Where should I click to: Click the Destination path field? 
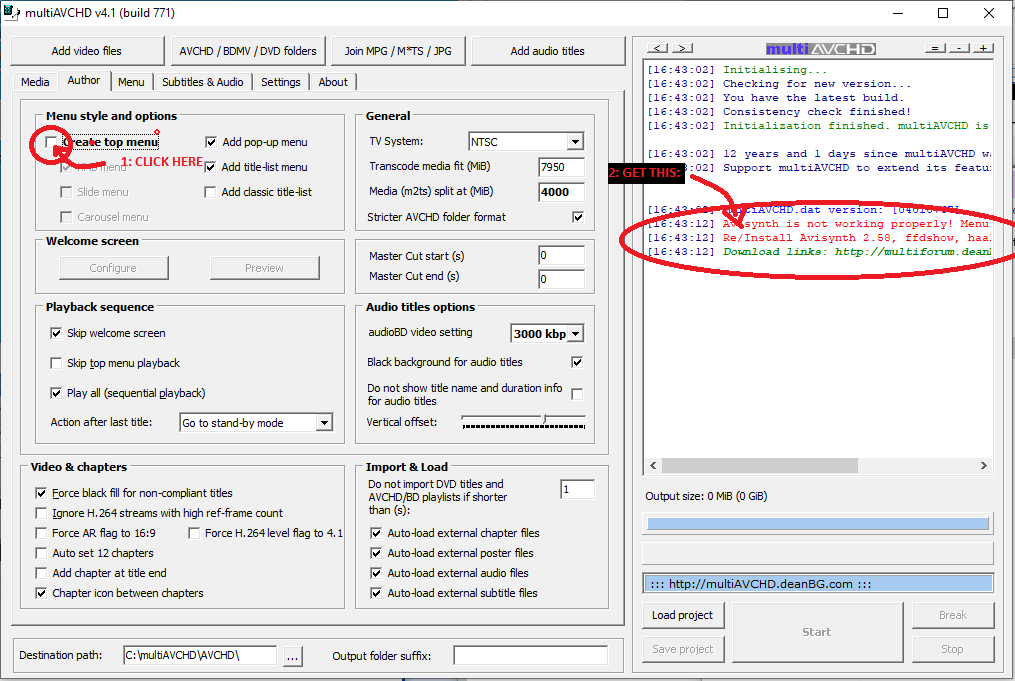click(200, 655)
